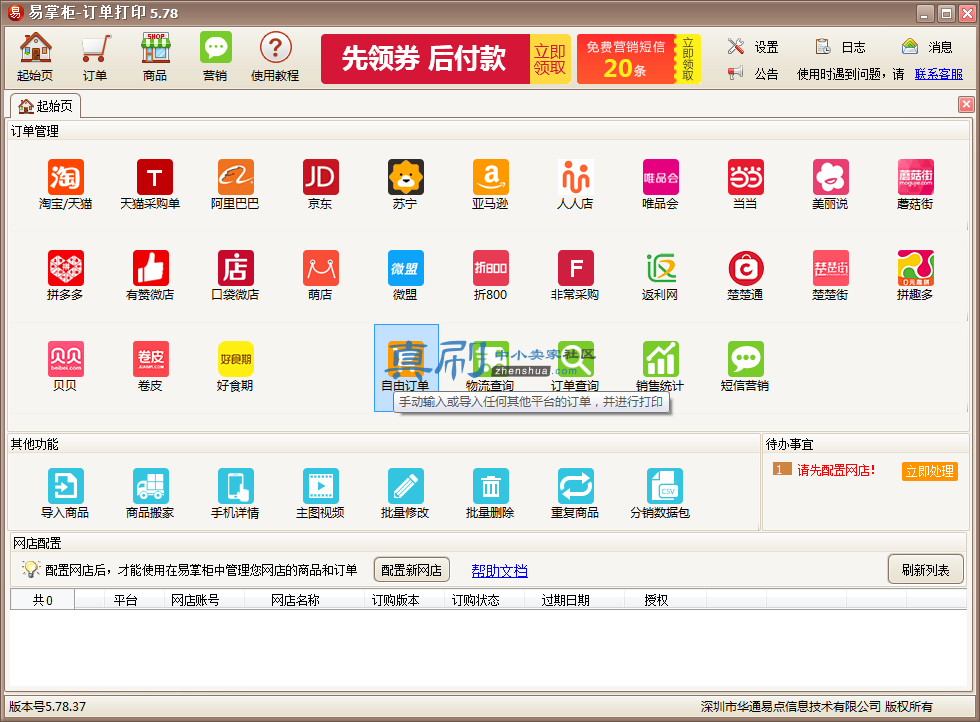Open 日志 log viewer
Screen dimensions: 980x722
pyautogui.click(x=841, y=47)
